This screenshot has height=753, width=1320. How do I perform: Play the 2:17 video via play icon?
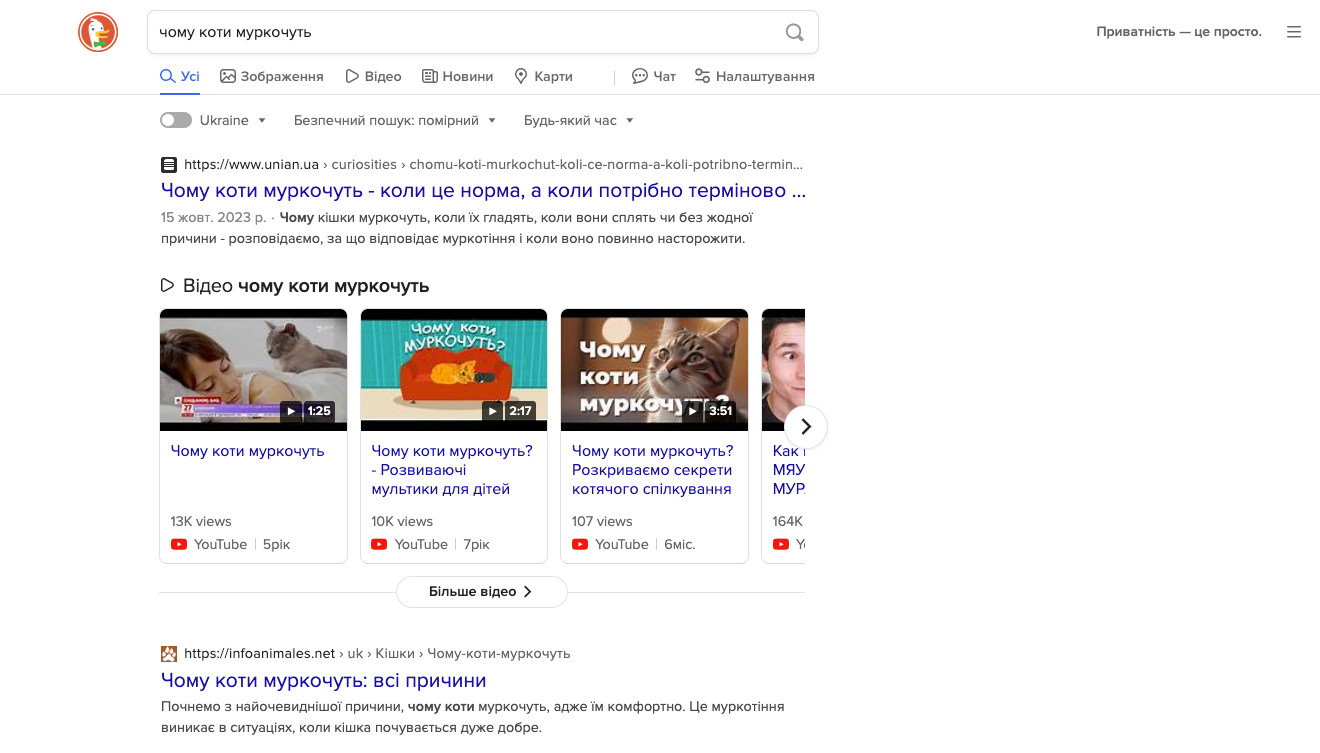coord(492,410)
